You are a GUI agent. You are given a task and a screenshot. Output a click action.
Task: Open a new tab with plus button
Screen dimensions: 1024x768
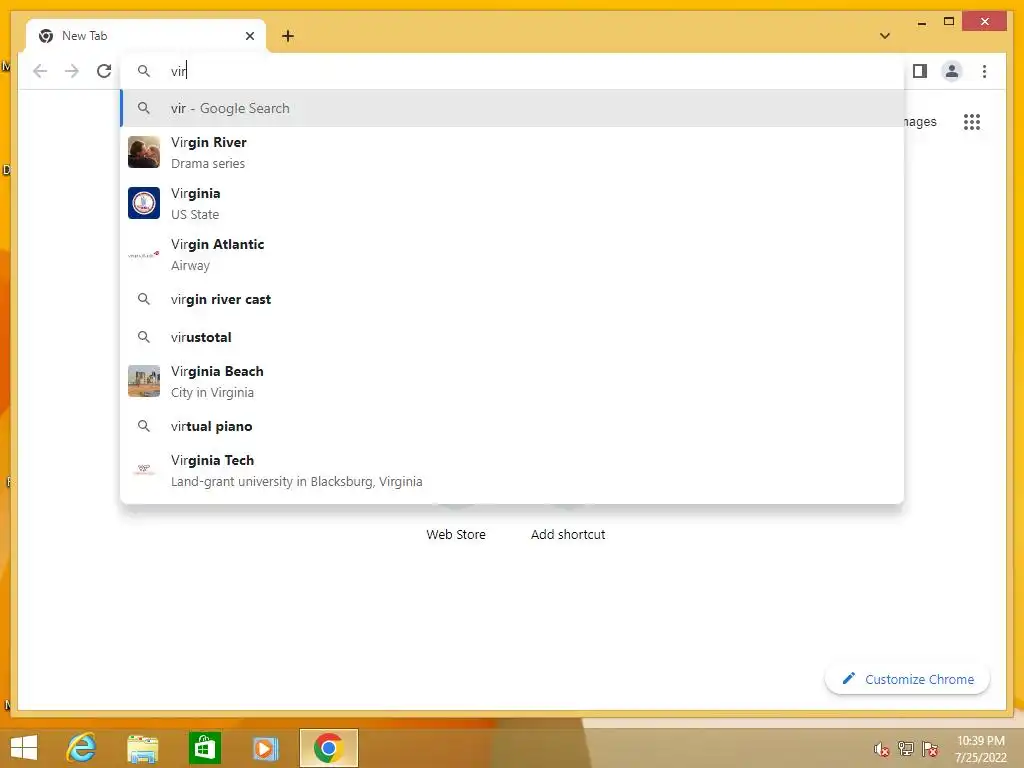pos(287,36)
